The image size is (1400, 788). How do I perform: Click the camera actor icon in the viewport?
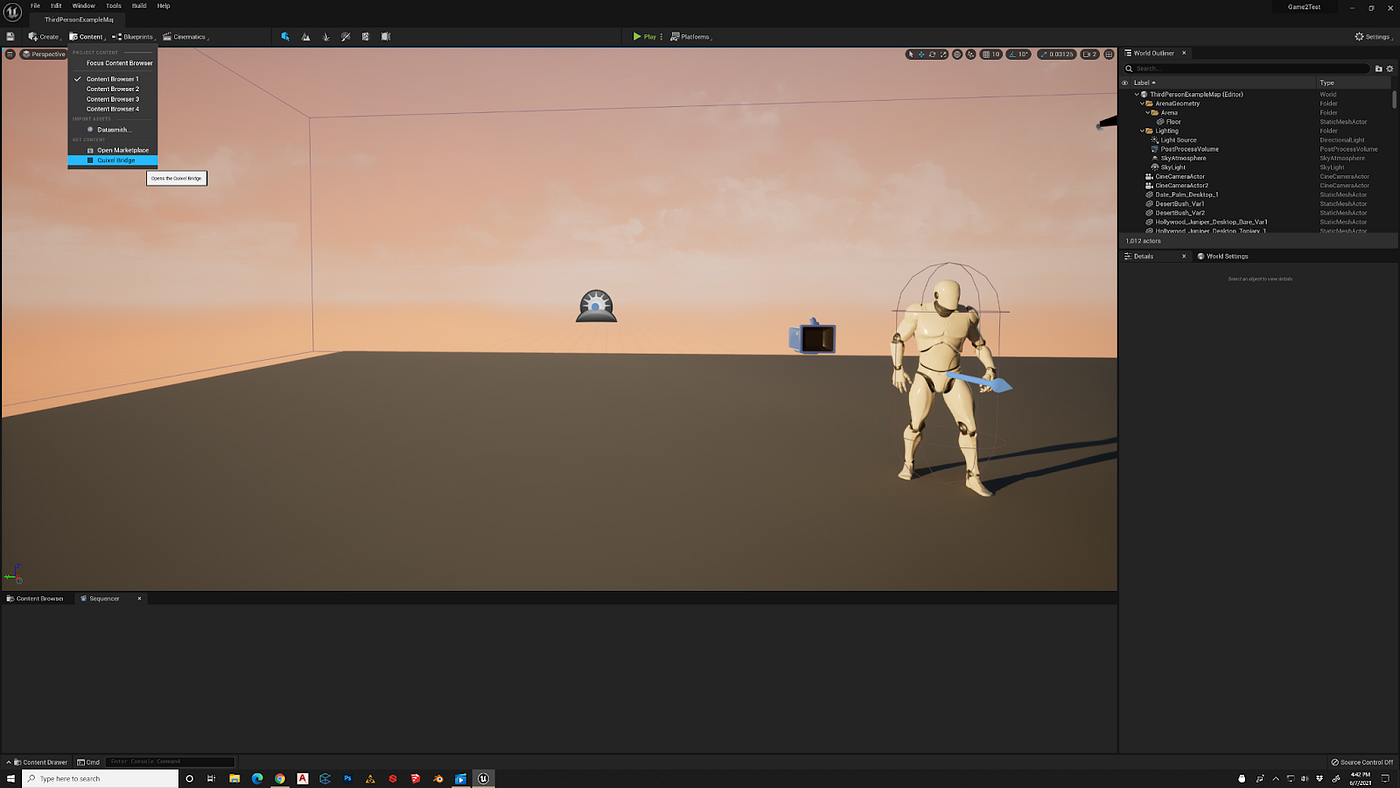pyautogui.click(x=813, y=337)
